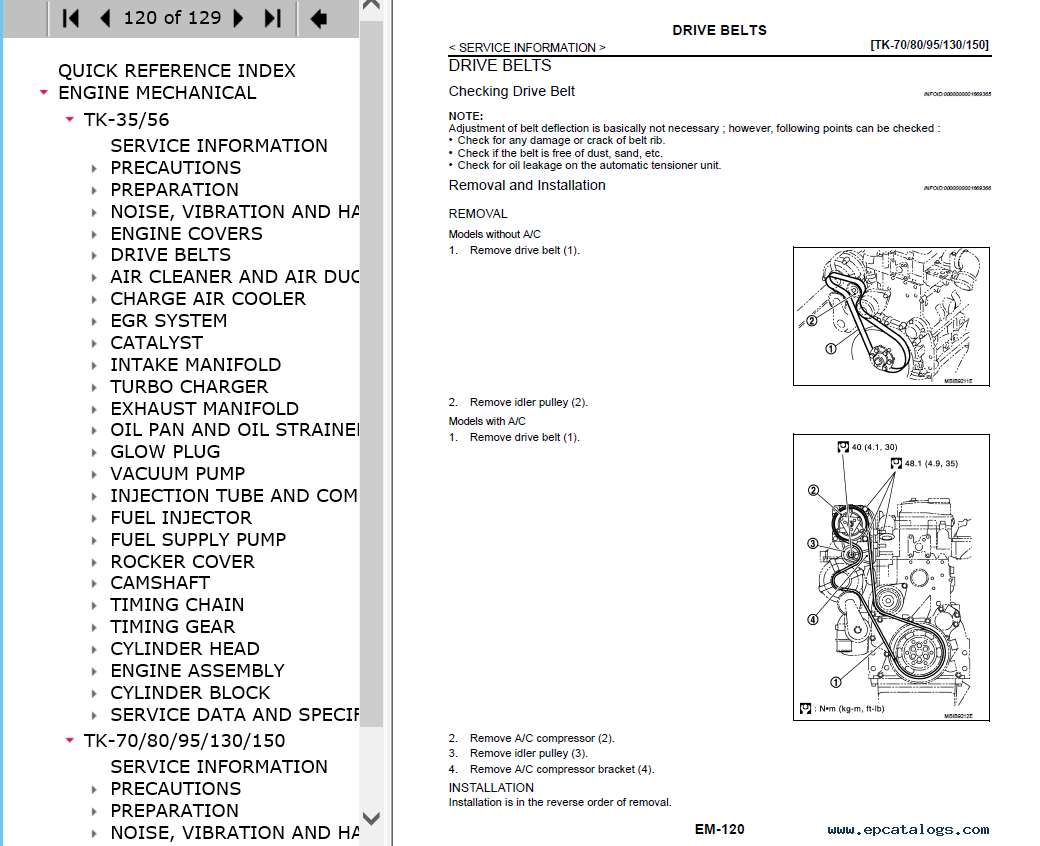The height and width of the screenshot is (846, 1040).
Task: Open AIR CLEANER AND AIR DUC entry
Action: [235, 277]
